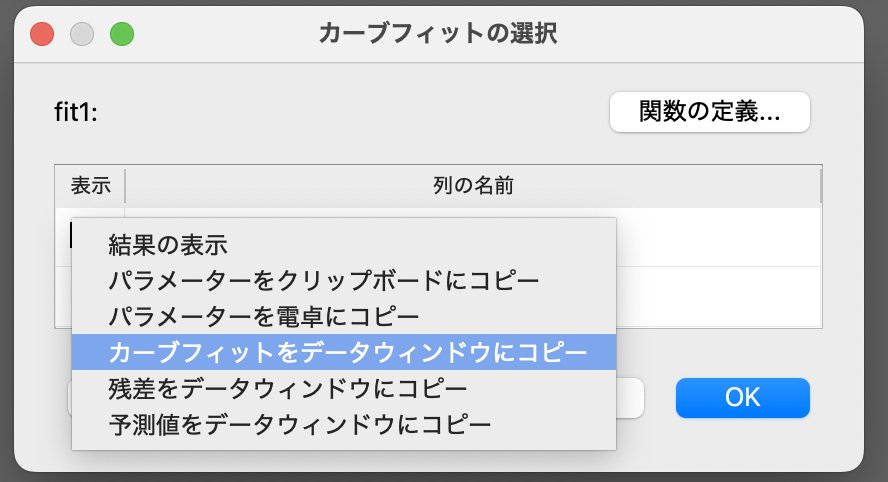
Task: Pick カーブフィットをデータウィンドウにコピー menu item
Action: point(347,352)
